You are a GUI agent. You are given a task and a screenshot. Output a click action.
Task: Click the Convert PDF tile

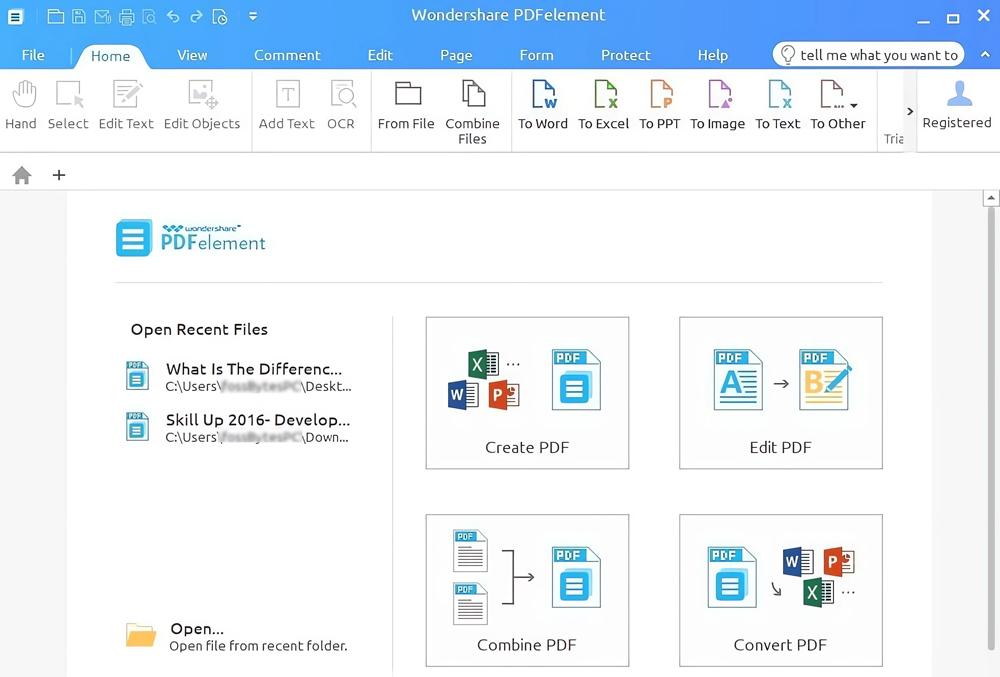point(780,590)
